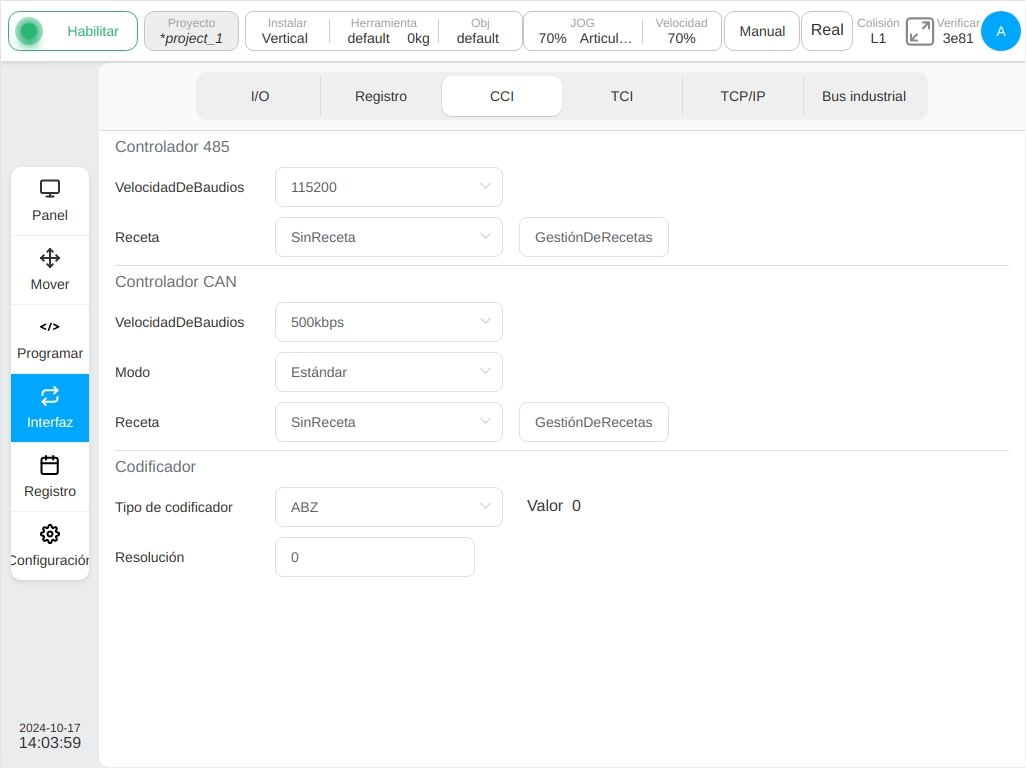
Task: Open the Estándar Modo dropdown
Action: pyautogui.click(x=389, y=372)
